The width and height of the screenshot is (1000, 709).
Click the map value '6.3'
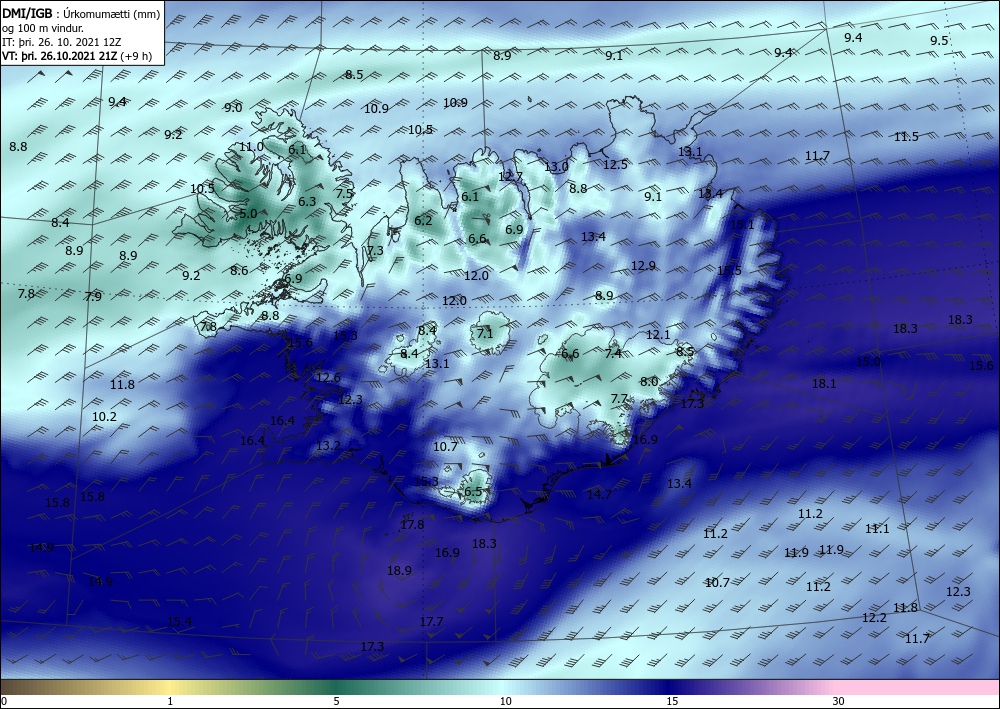click(307, 201)
